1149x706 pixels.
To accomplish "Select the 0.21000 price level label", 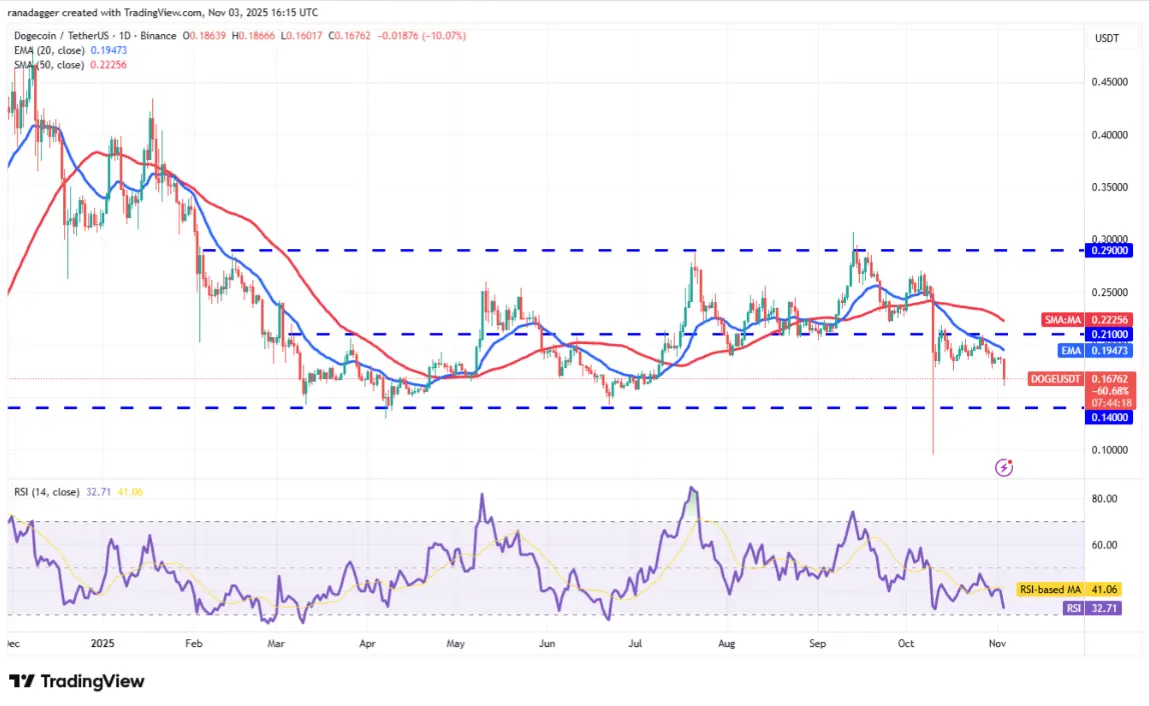I will pyautogui.click(x=1108, y=334).
